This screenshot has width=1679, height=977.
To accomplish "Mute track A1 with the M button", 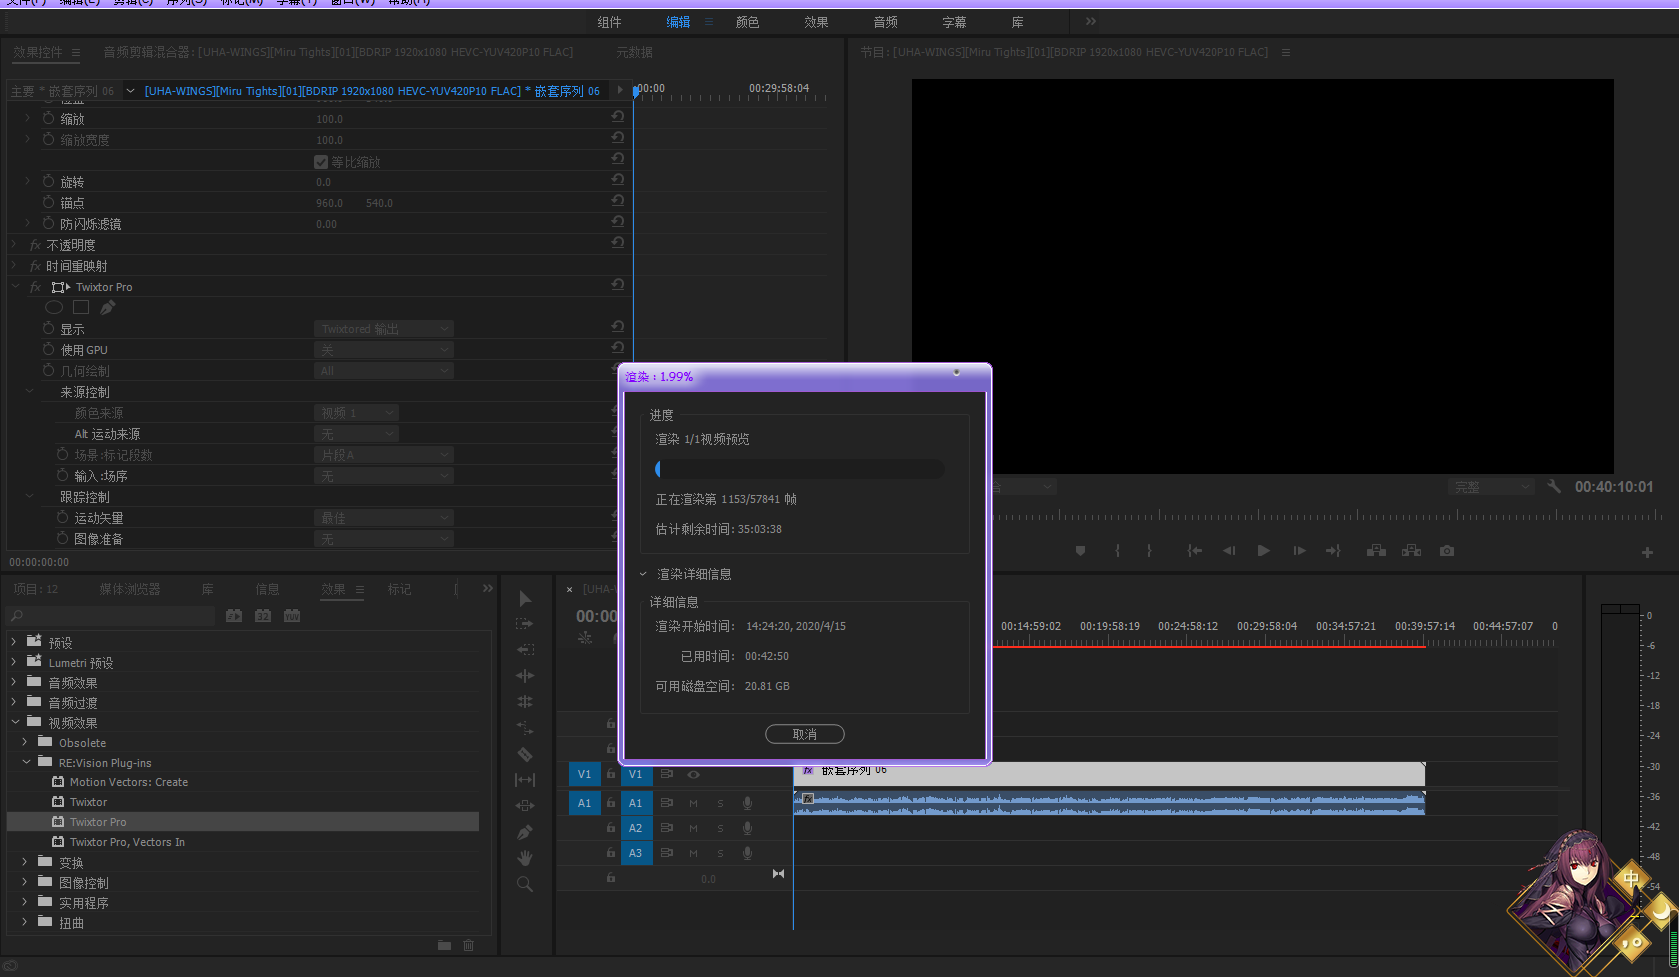I will coord(693,803).
